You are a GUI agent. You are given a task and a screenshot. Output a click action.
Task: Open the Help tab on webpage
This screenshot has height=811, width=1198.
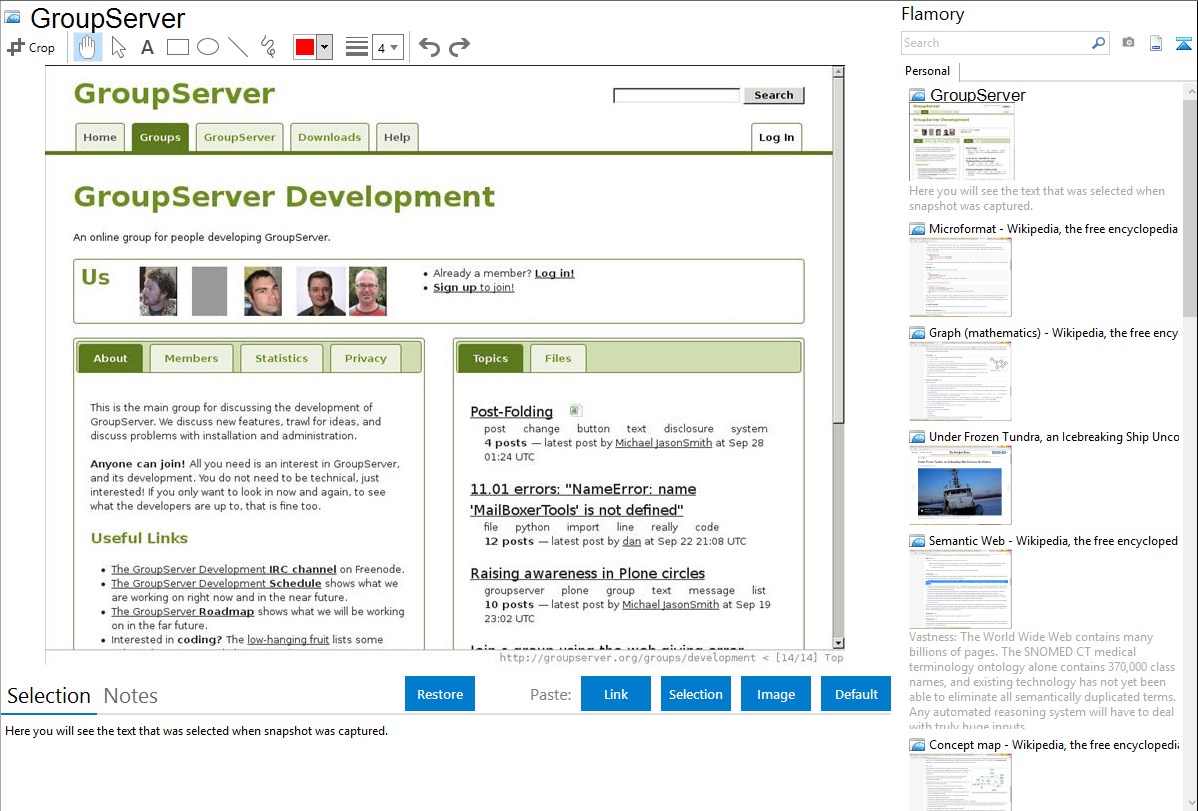(x=397, y=138)
